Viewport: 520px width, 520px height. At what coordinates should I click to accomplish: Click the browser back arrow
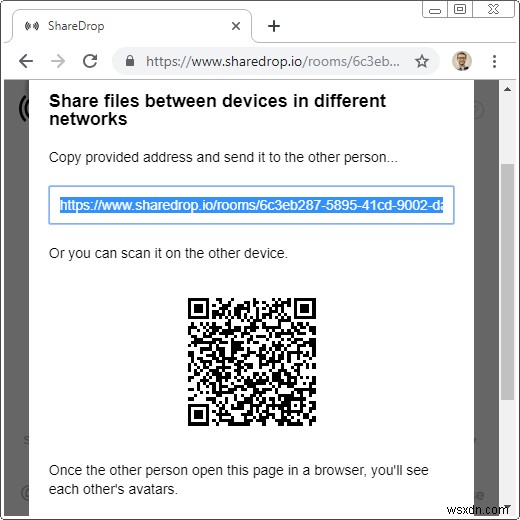(26, 61)
